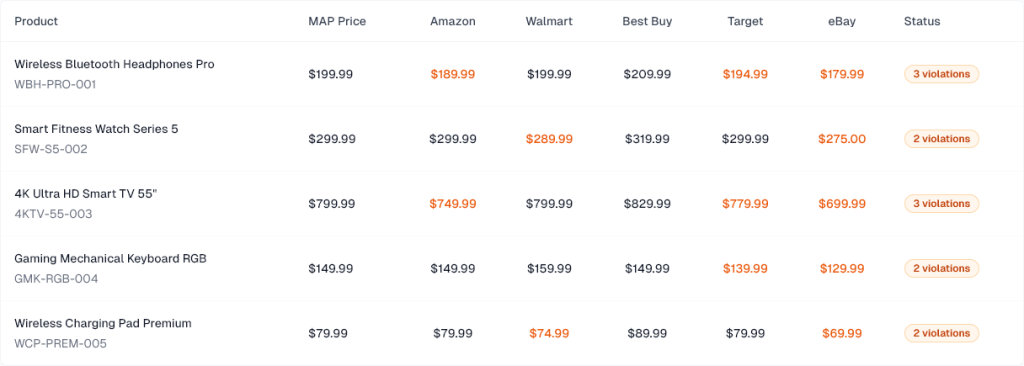
Task: Click the $189.99 Amazon price for headphones
Action: point(453,74)
